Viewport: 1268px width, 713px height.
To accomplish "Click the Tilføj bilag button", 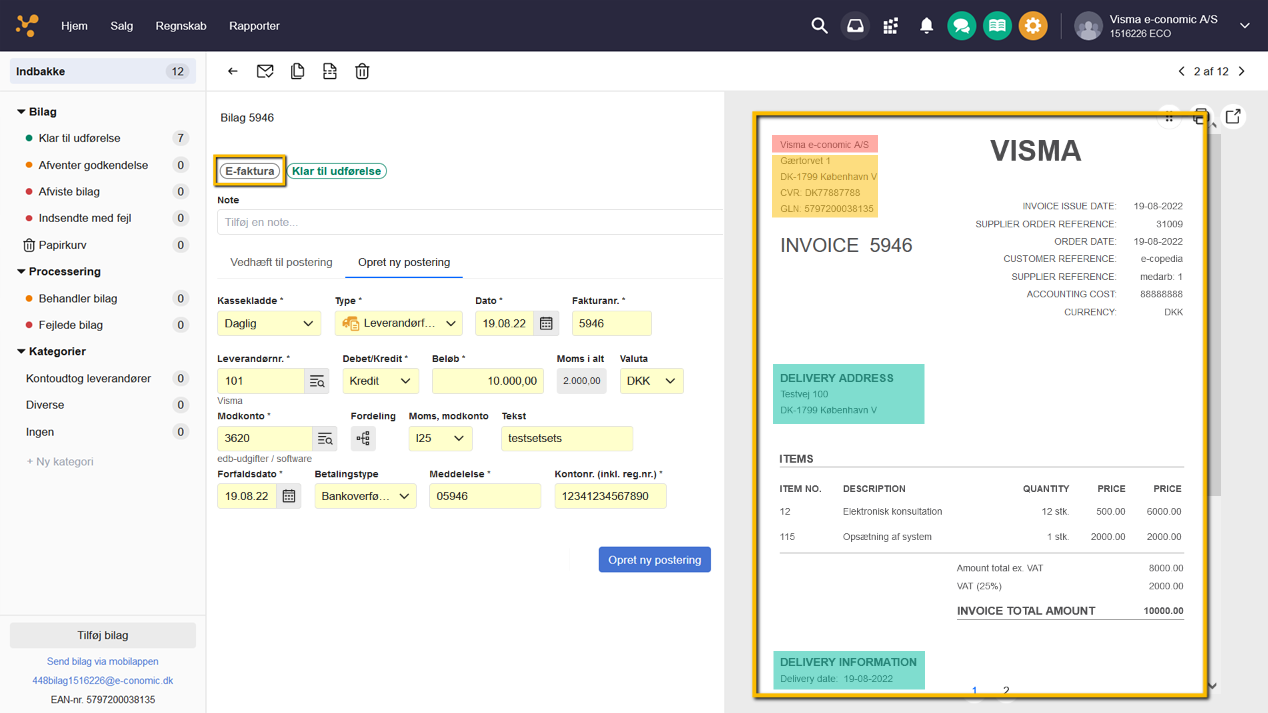I will [x=103, y=635].
